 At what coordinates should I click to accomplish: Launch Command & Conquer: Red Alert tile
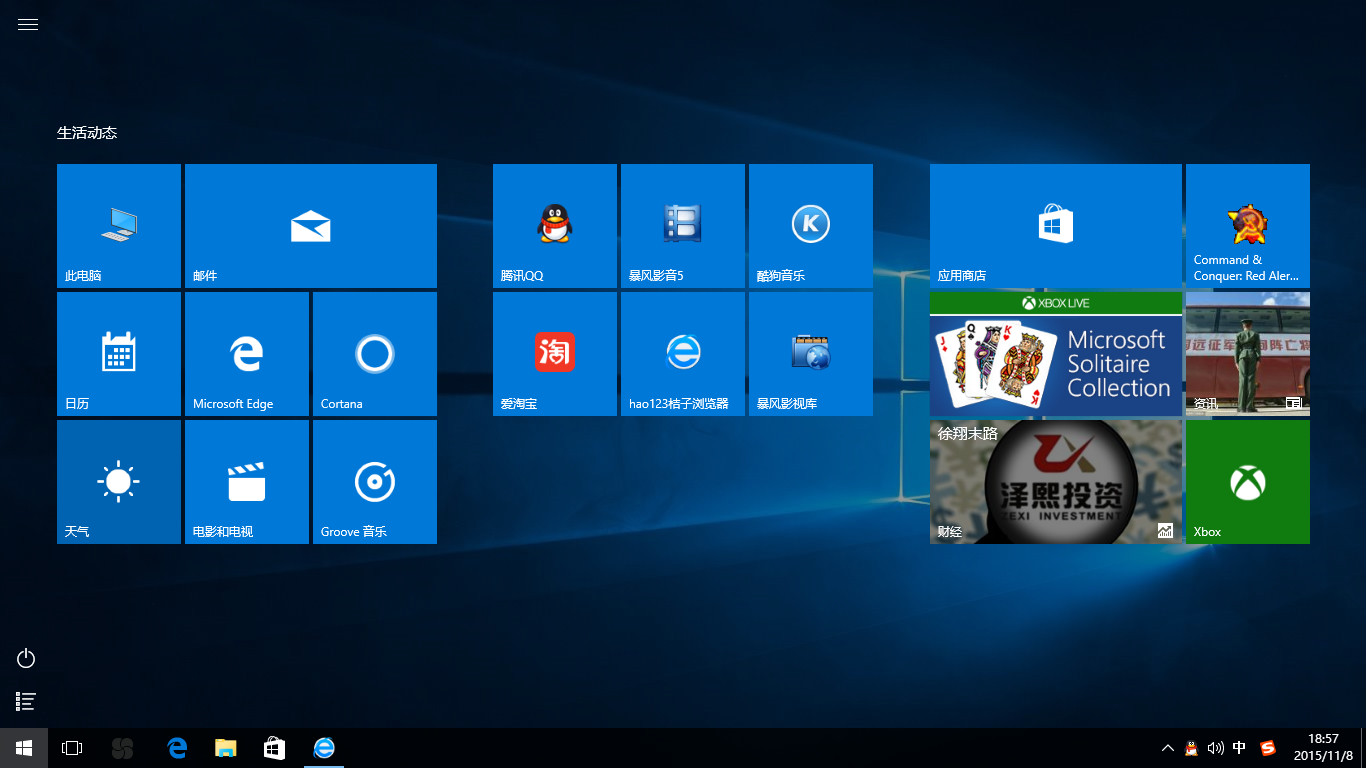tap(1248, 226)
